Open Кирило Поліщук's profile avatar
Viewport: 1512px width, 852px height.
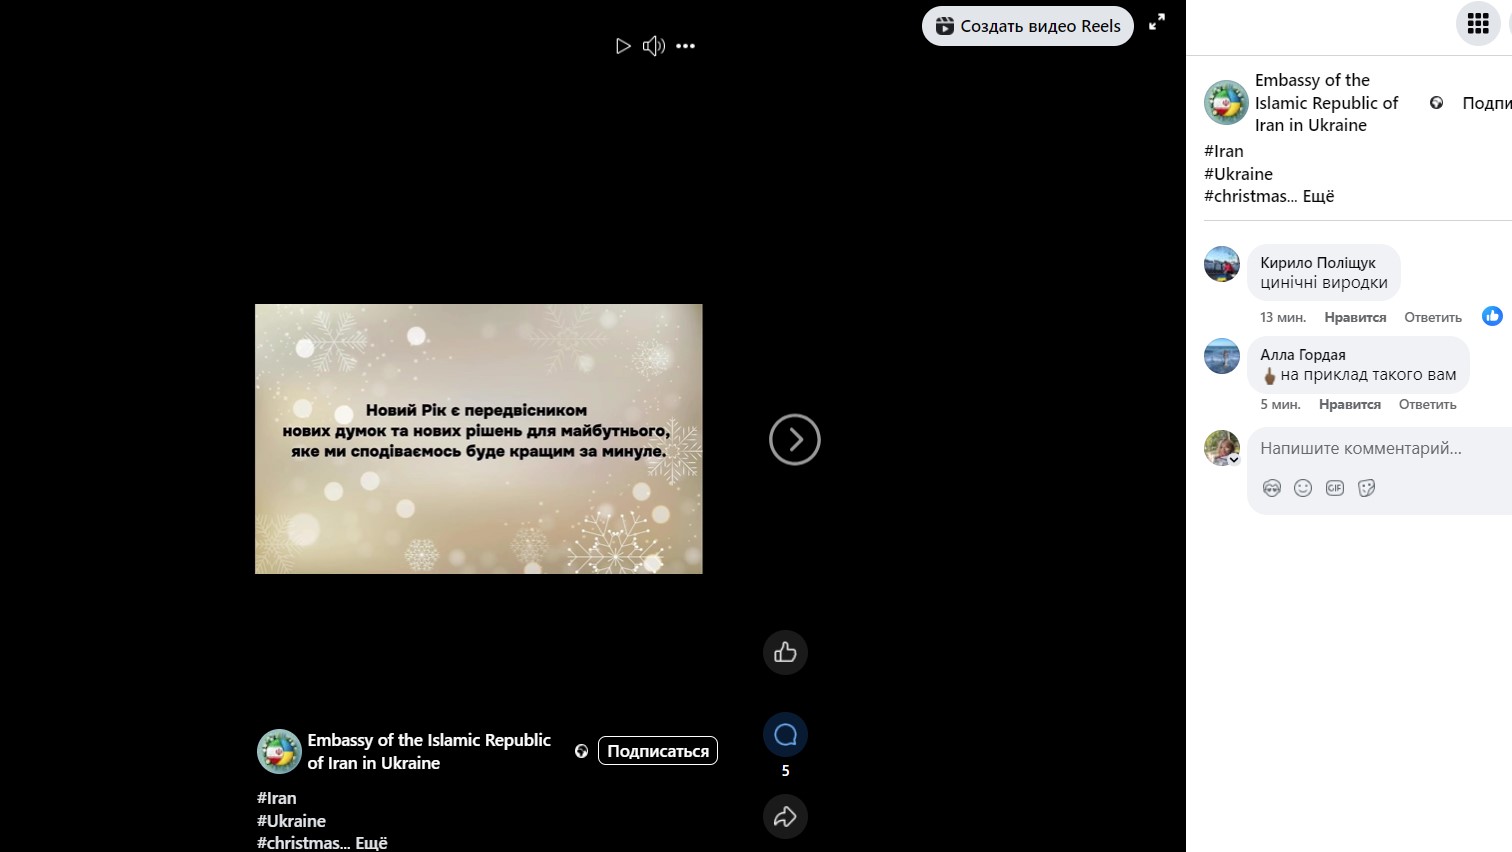[x=1222, y=264]
